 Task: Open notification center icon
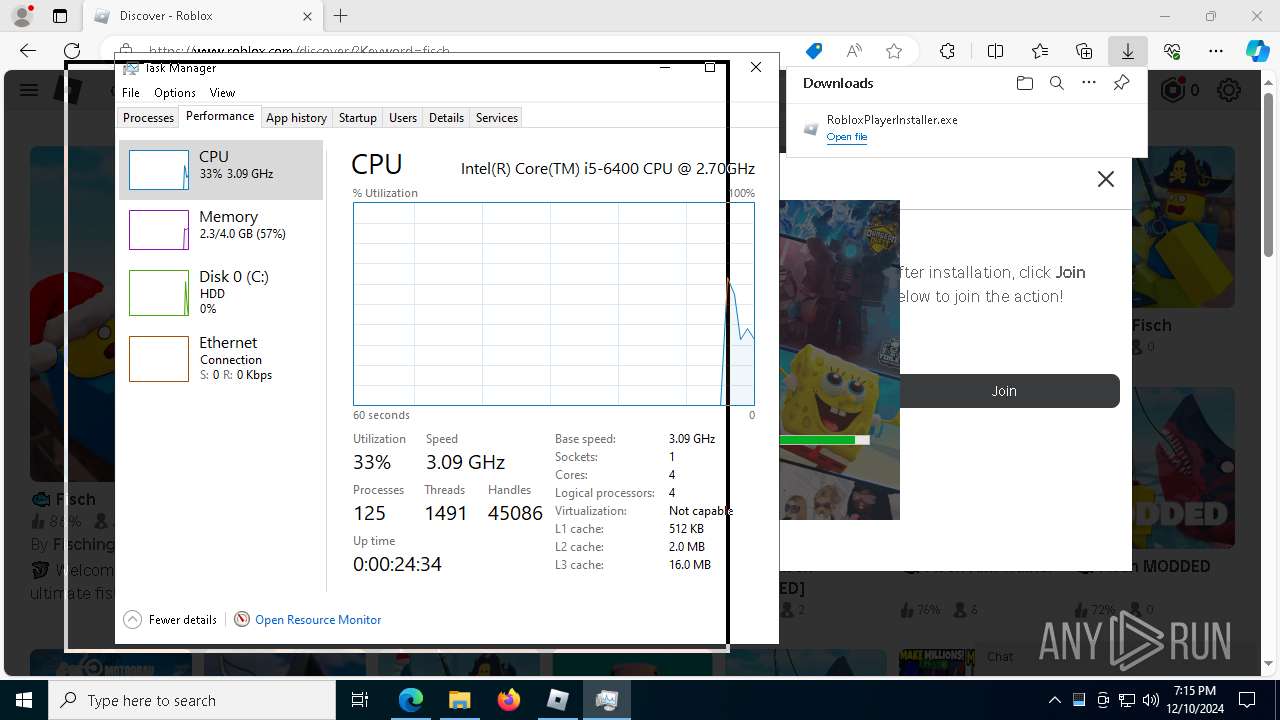coord(1247,700)
